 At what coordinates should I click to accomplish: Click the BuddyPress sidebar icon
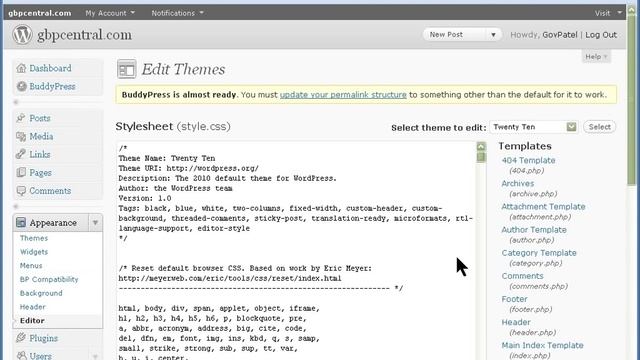click(x=21, y=86)
